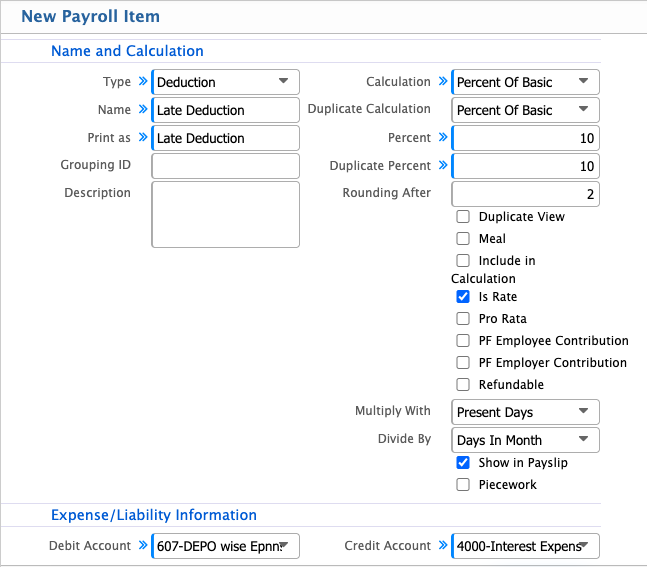Click the required-field arrow beside Credit Account

click(x=443, y=545)
